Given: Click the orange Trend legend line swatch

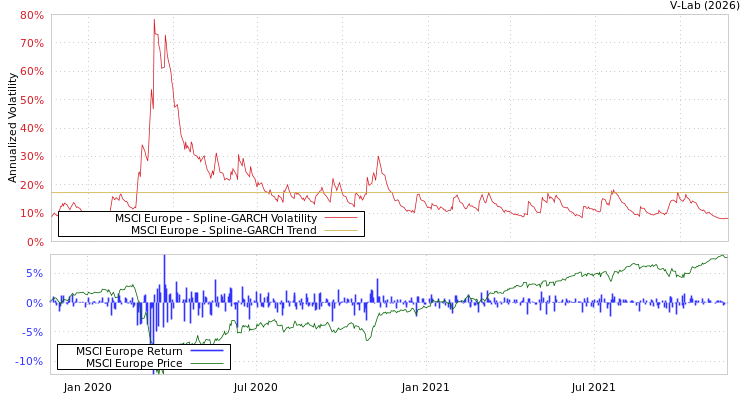Looking at the screenshot, I should point(341,230).
